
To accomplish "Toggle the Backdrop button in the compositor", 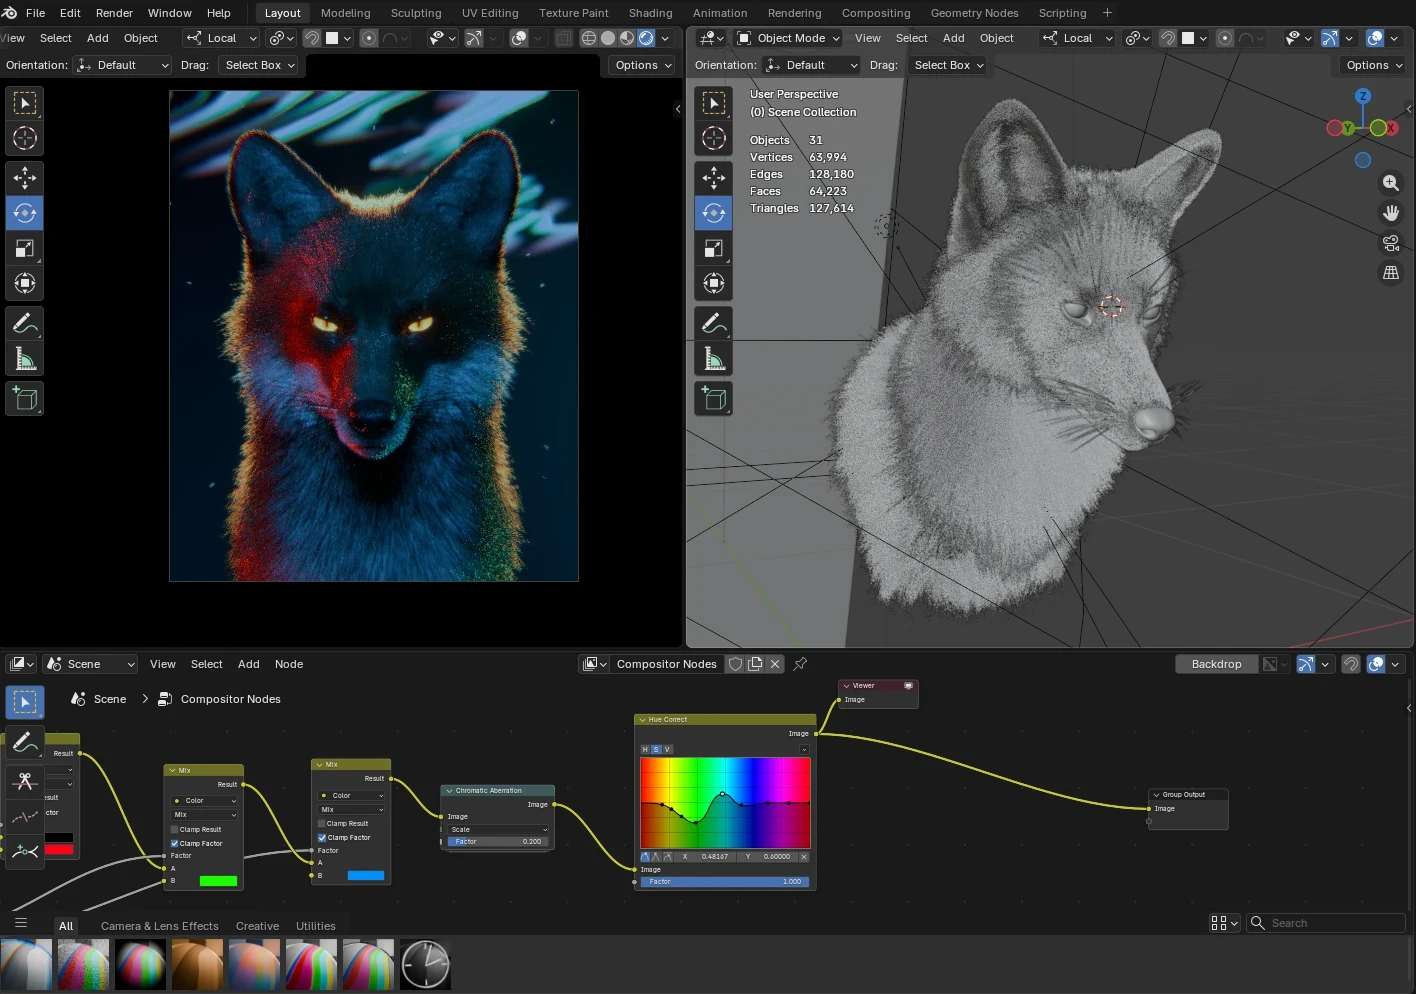I will (1216, 664).
